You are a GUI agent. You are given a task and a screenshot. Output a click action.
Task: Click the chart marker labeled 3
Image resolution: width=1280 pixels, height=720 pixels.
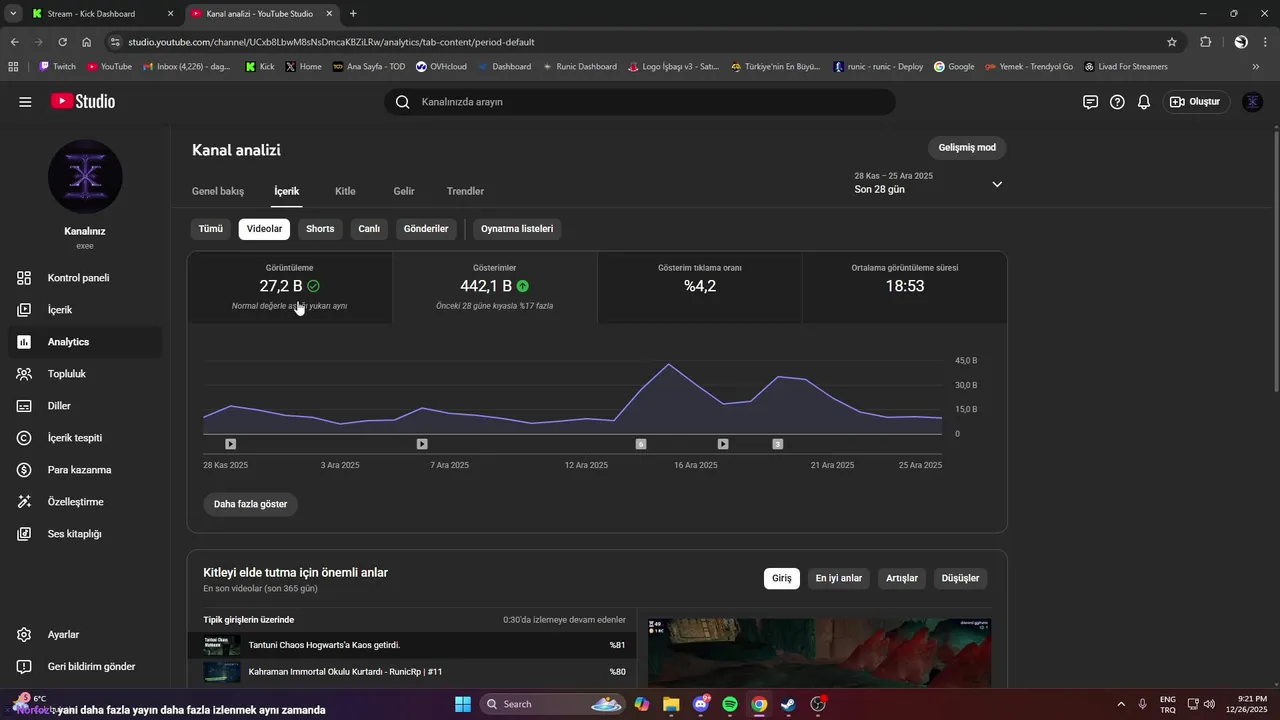coord(777,444)
